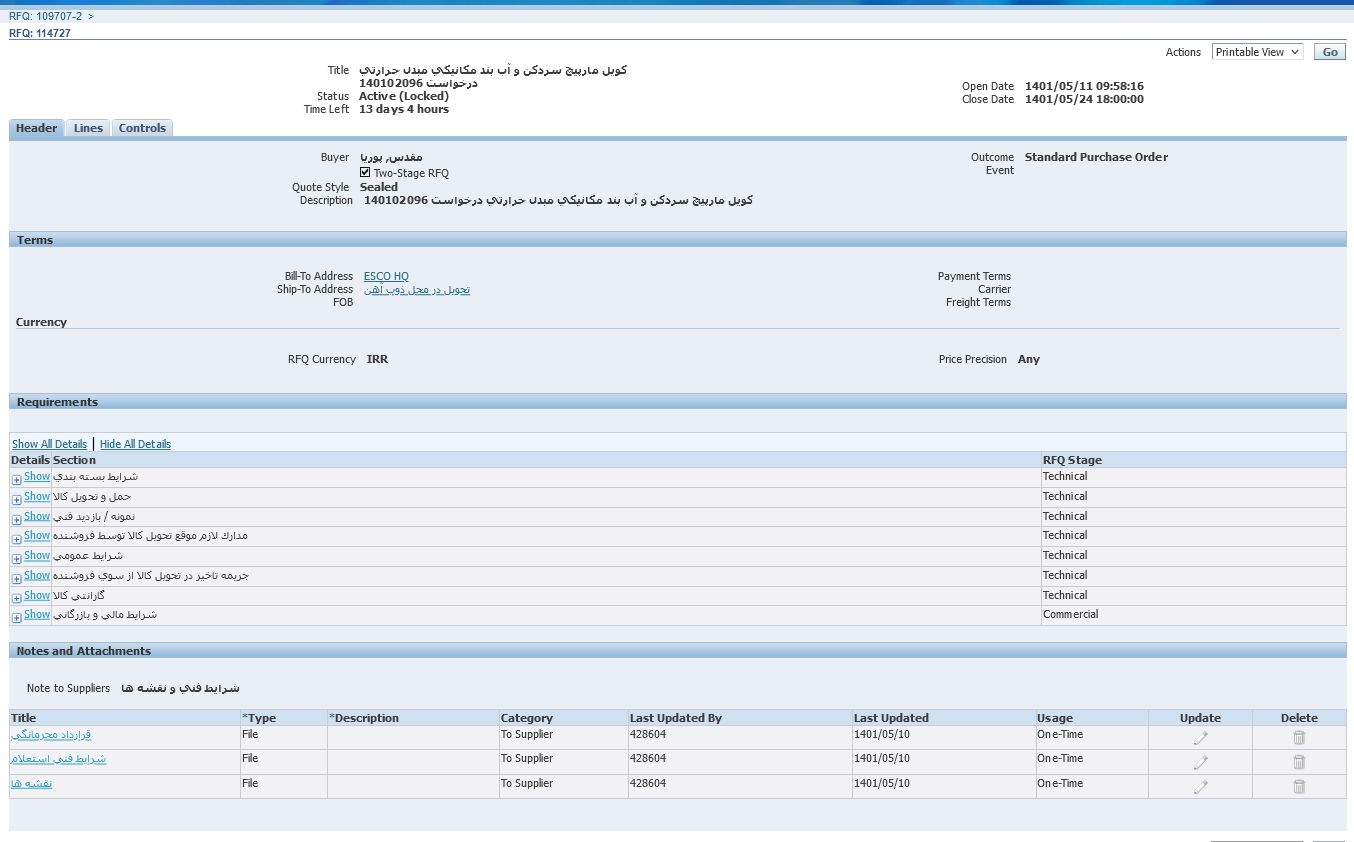Image resolution: width=1354 pixels, height=842 pixels.
Task: Click the Close Date value 1401/05/24 18:00:00
Action: (x=1084, y=99)
